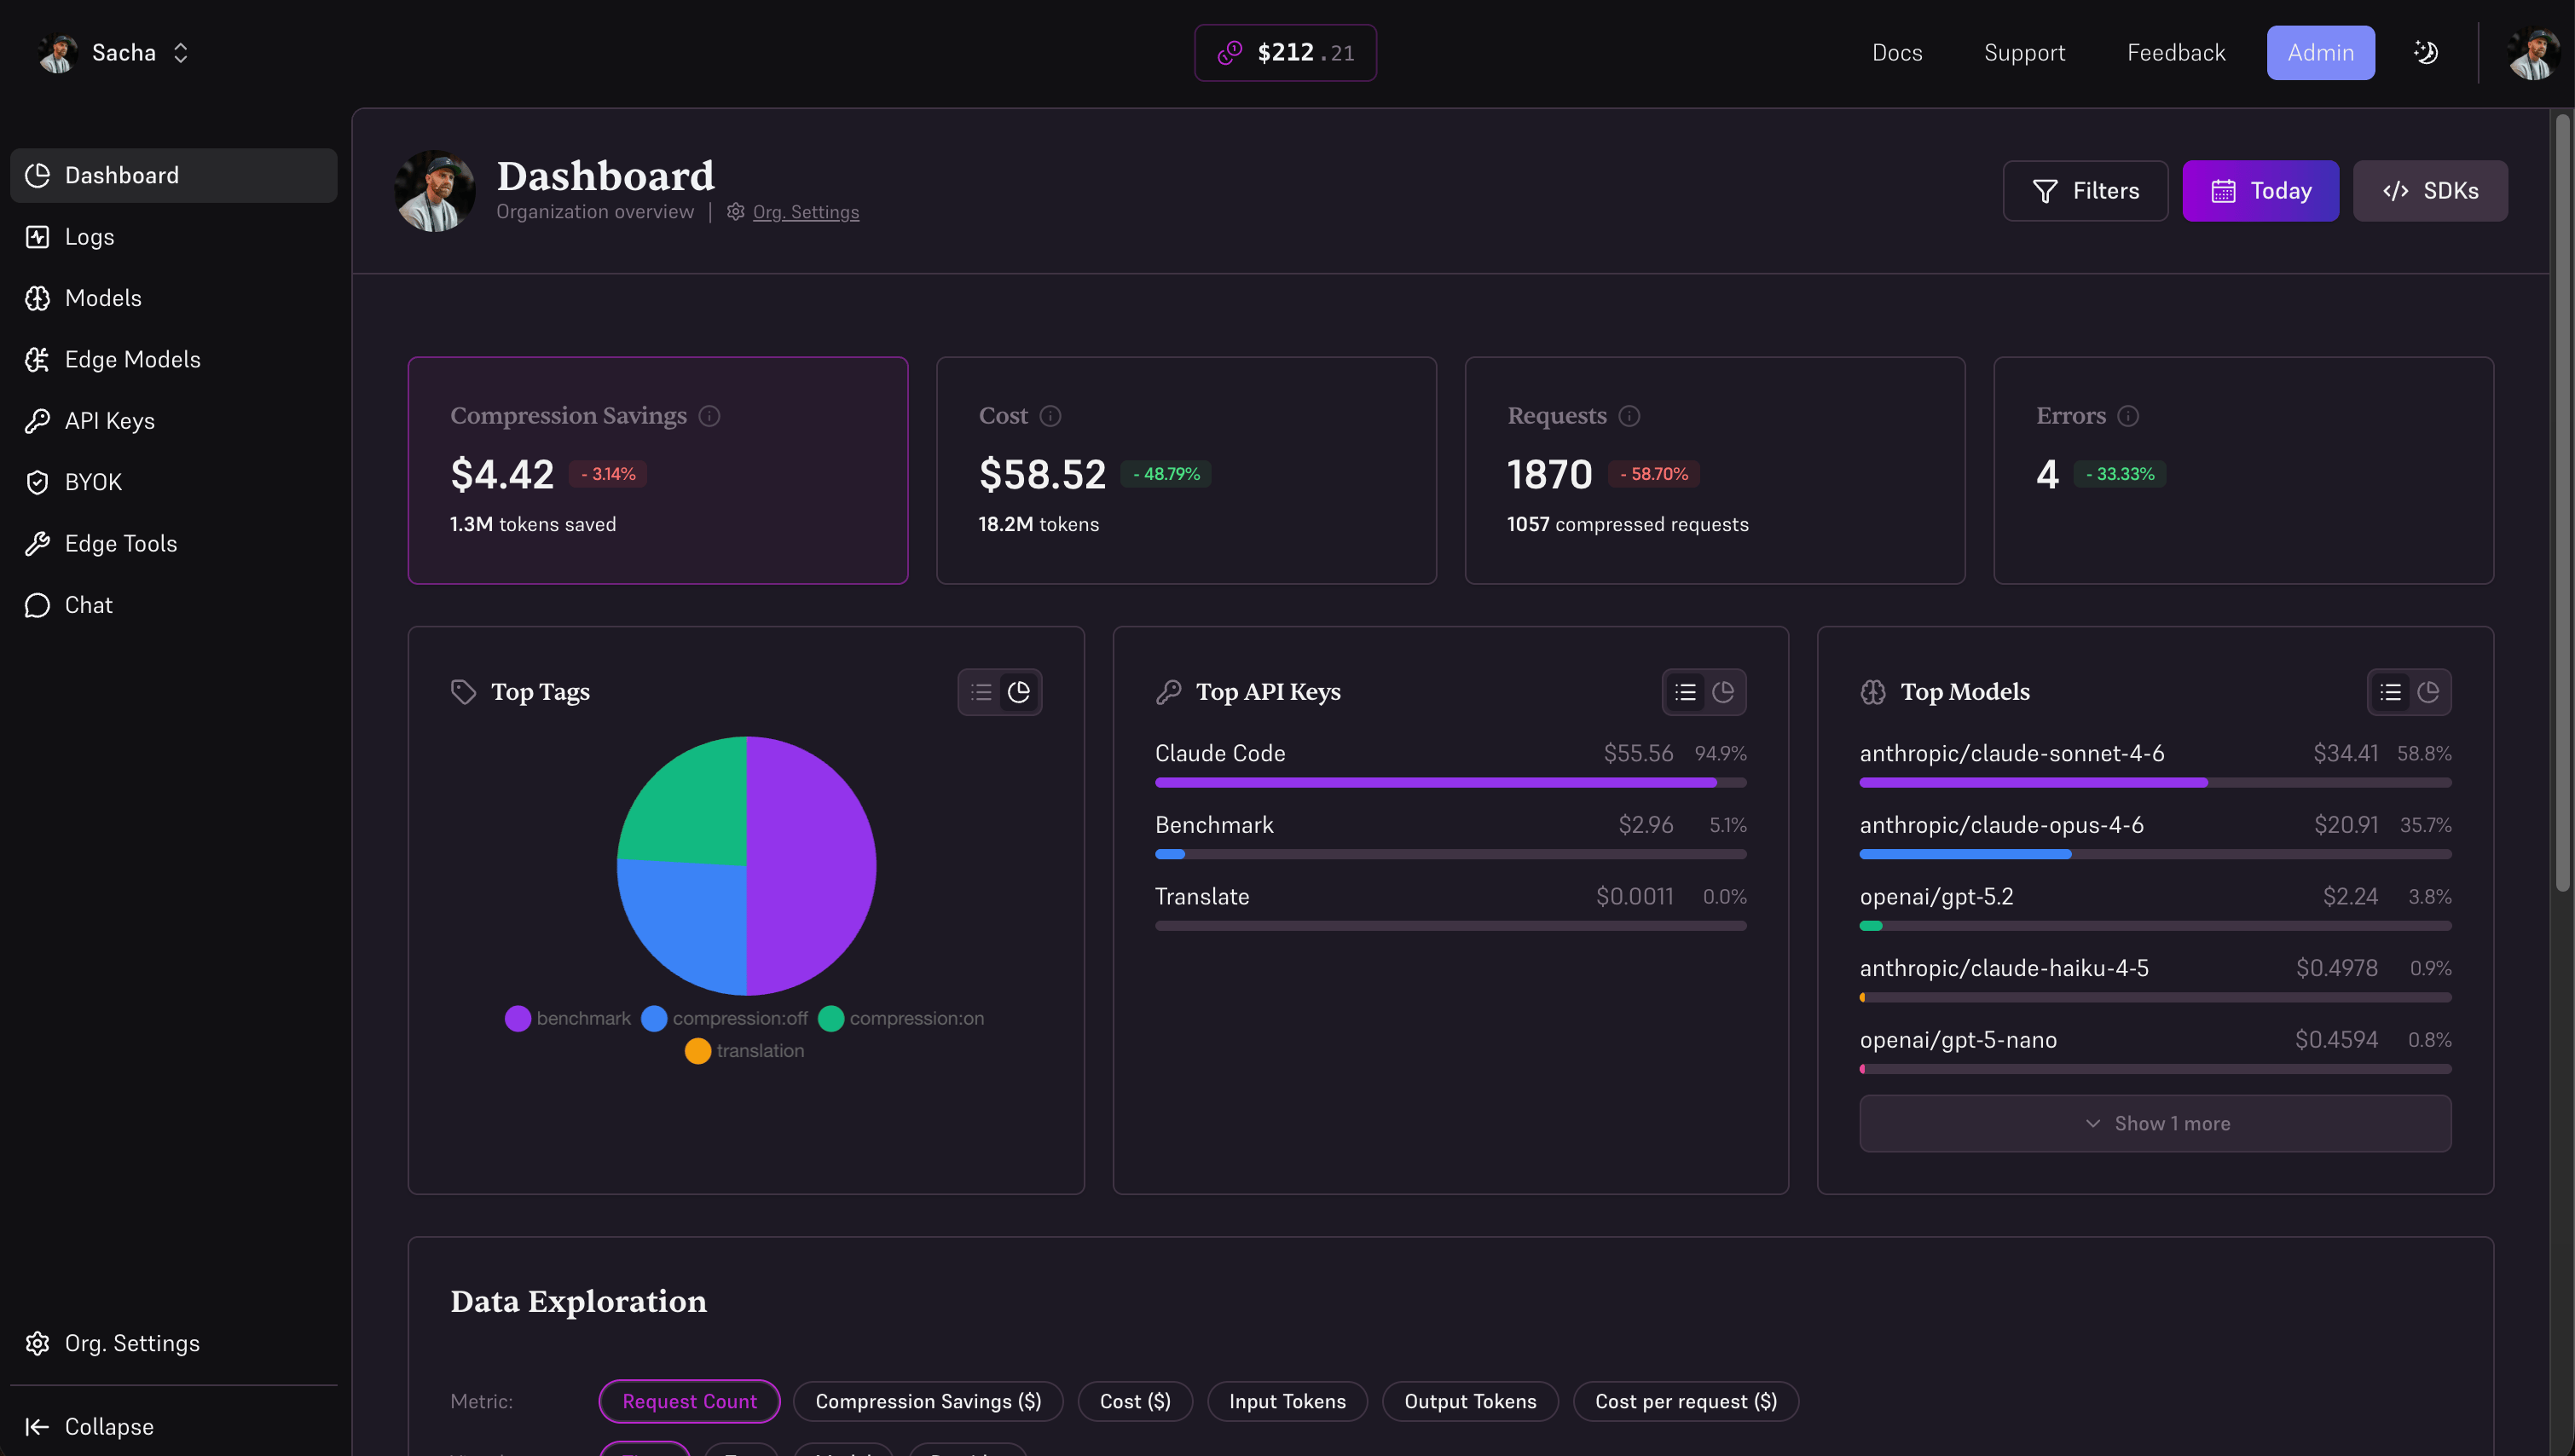Click the Compression Savings summary card
The image size is (2575, 1456).
click(x=657, y=470)
